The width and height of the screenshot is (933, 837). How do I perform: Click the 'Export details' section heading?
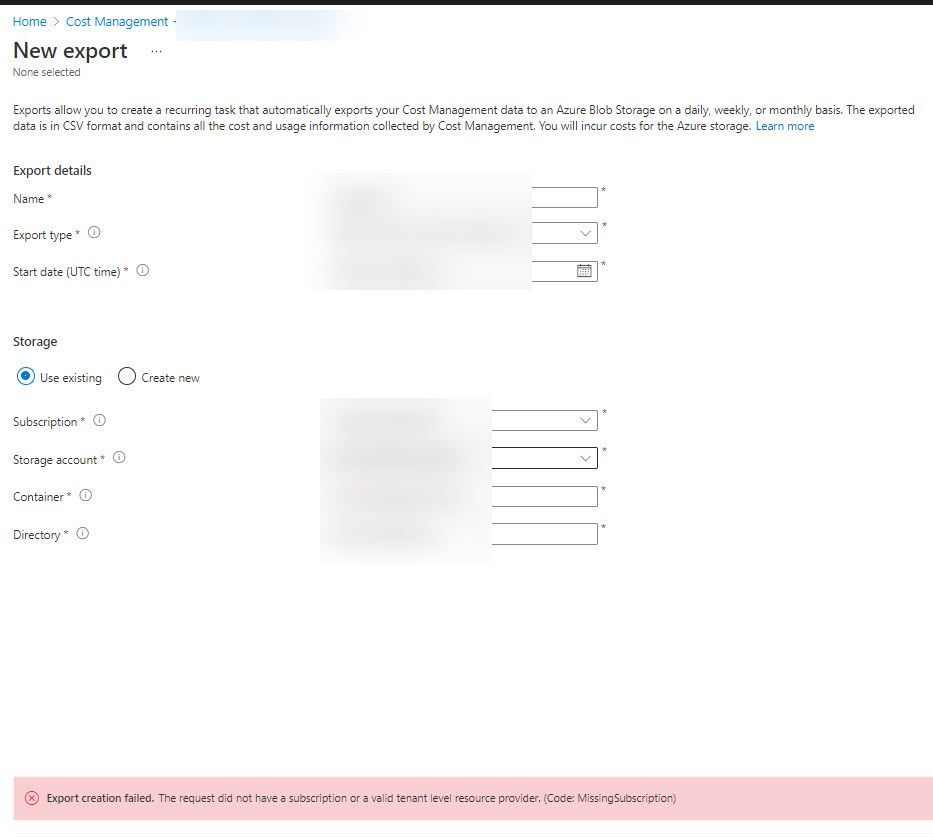[52, 171]
